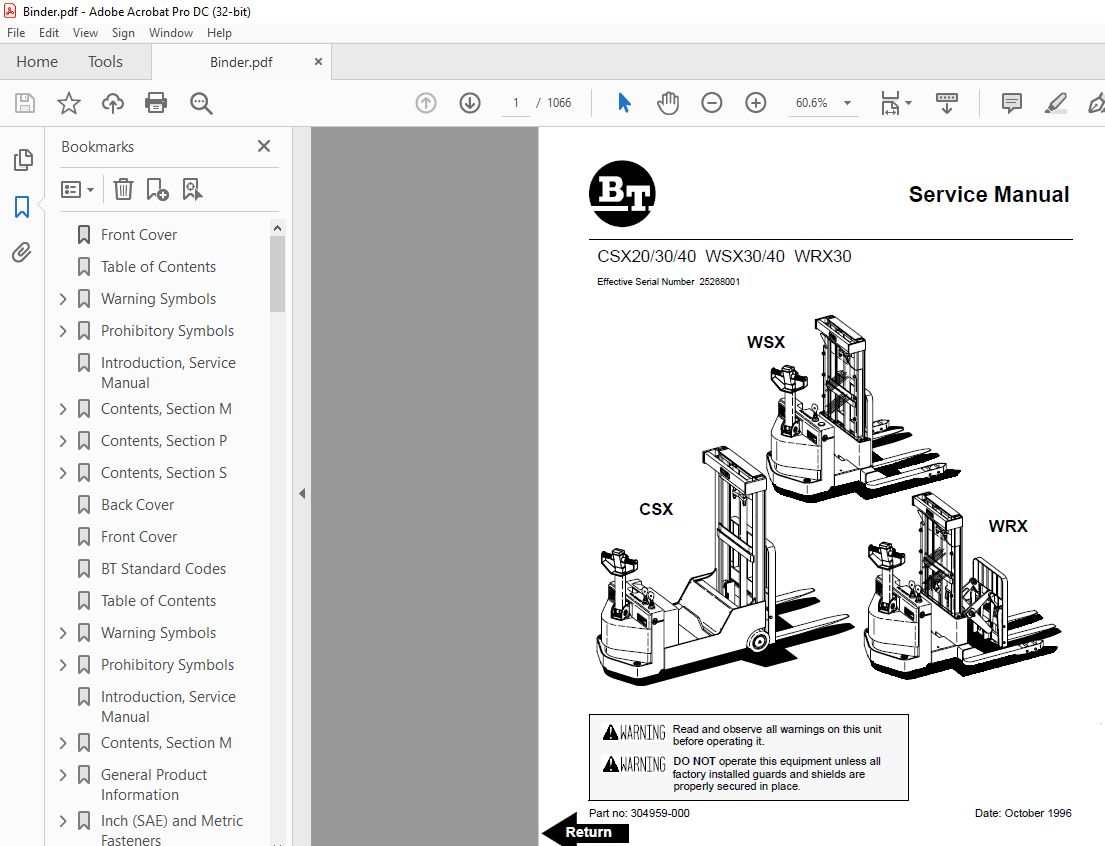Open page display options dropdown arrow
The image size is (1105, 846).
click(908, 103)
